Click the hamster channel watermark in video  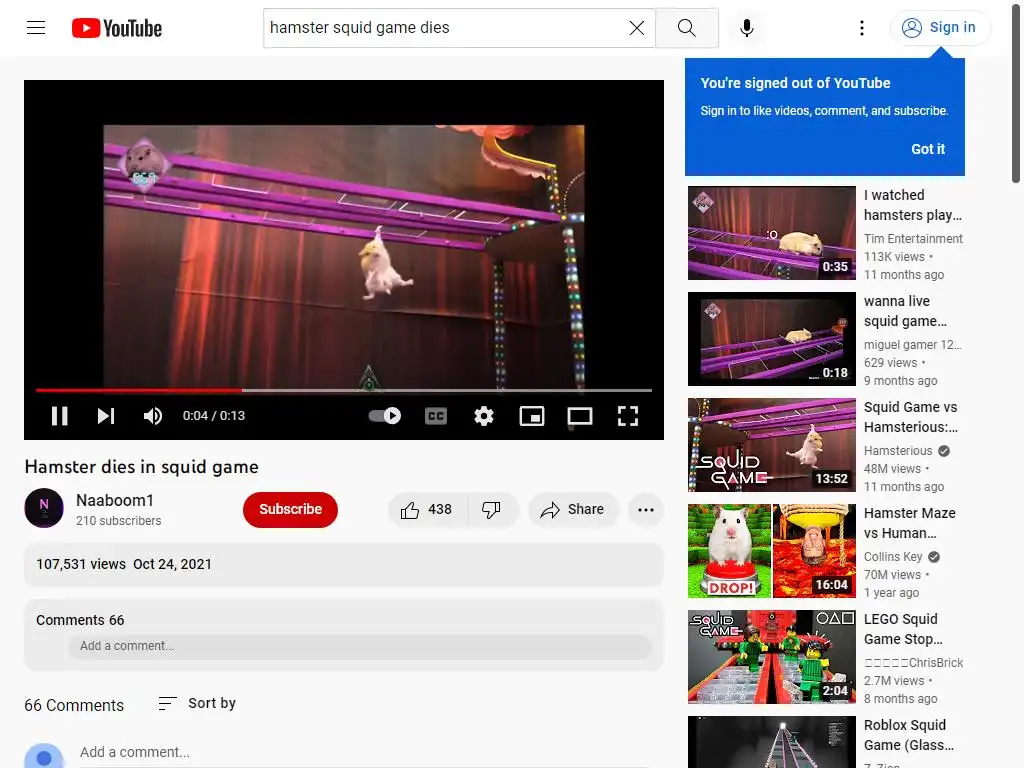pos(143,164)
